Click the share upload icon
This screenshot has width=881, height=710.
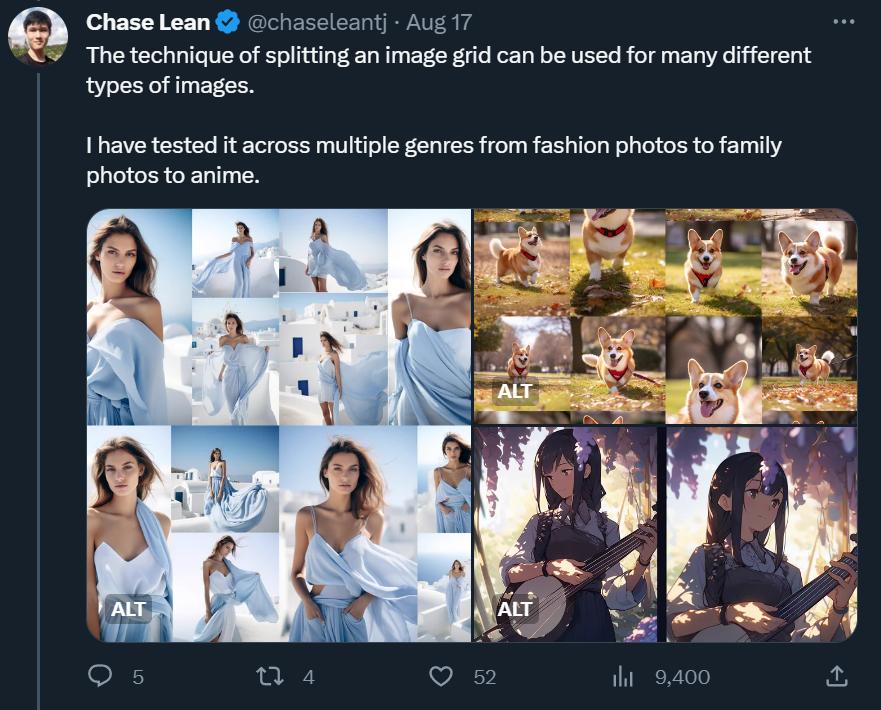coord(836,677)
